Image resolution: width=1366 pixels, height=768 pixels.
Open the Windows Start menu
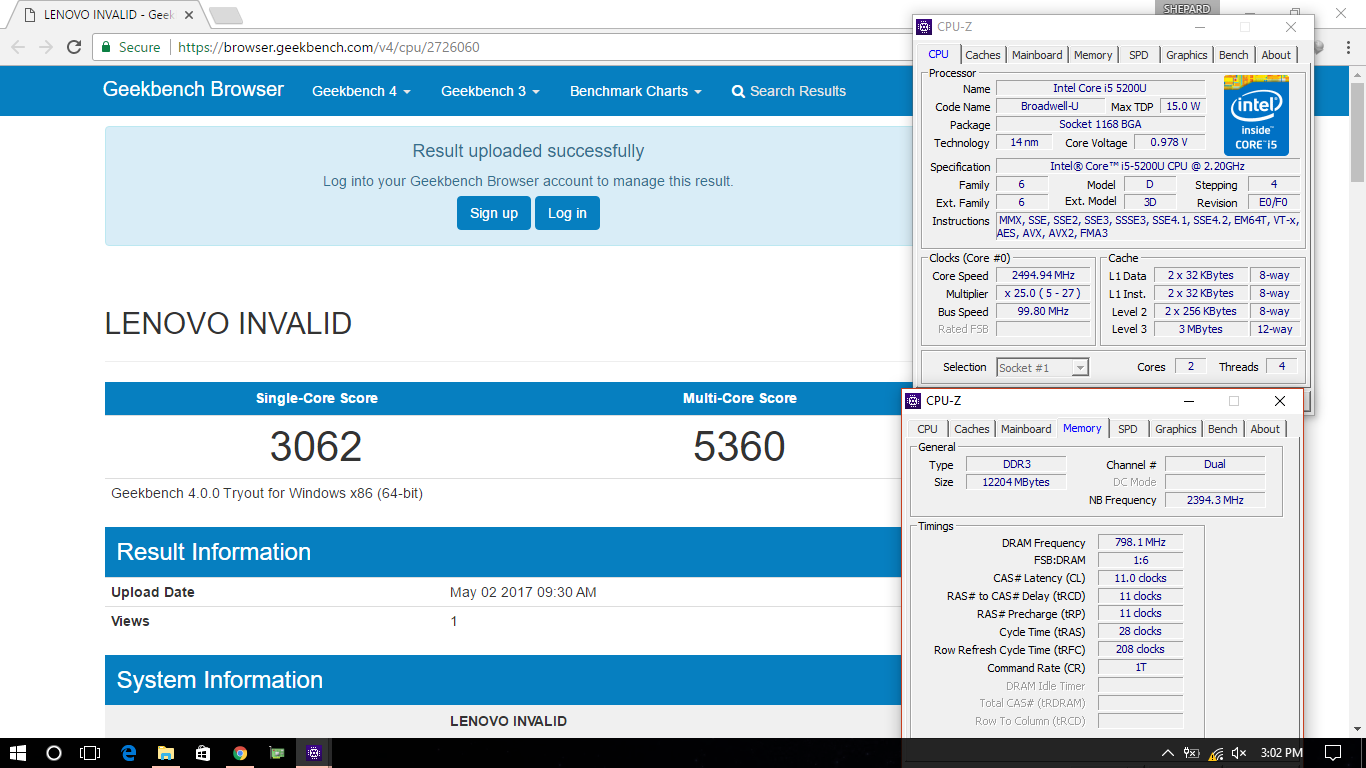(x=18, y=753)
